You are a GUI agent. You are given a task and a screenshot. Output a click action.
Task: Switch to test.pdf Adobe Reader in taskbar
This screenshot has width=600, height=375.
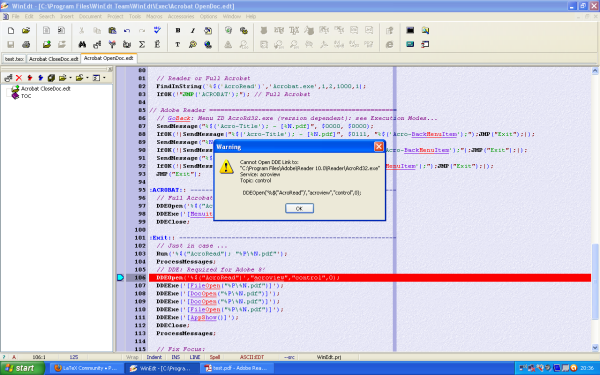[238, 368]
